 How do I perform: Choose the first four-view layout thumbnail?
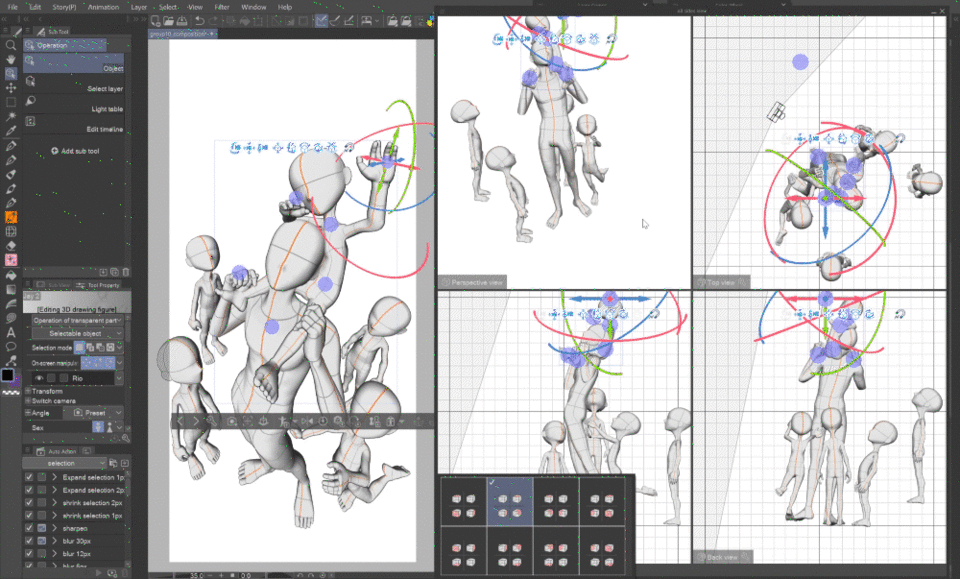(x=463, y=501)
